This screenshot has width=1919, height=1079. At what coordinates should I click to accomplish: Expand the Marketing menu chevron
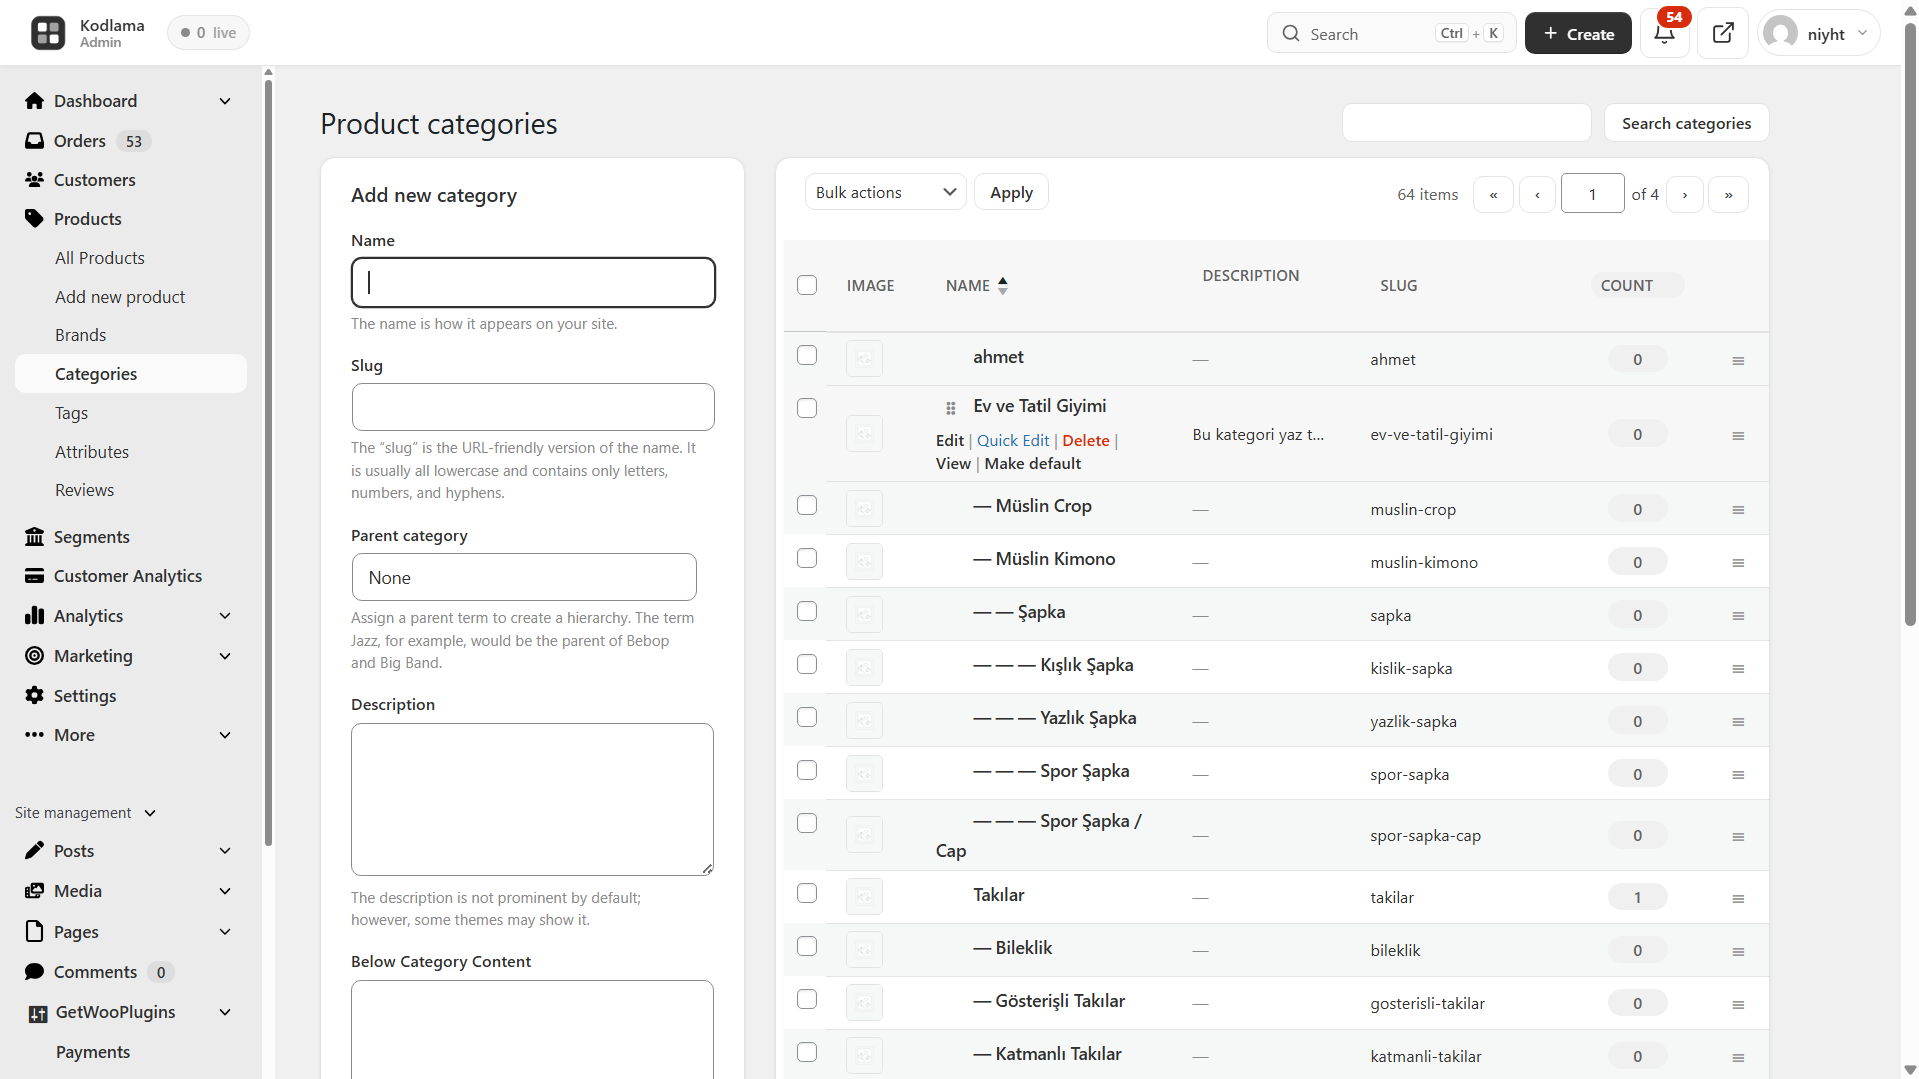pyautogui.click(x=225, y=656)
